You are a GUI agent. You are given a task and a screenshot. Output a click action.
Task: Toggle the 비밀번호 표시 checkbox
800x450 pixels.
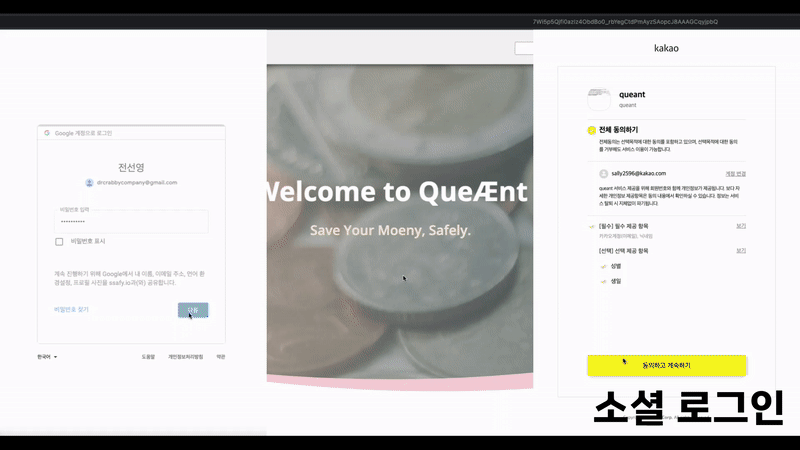click(59, 242)
